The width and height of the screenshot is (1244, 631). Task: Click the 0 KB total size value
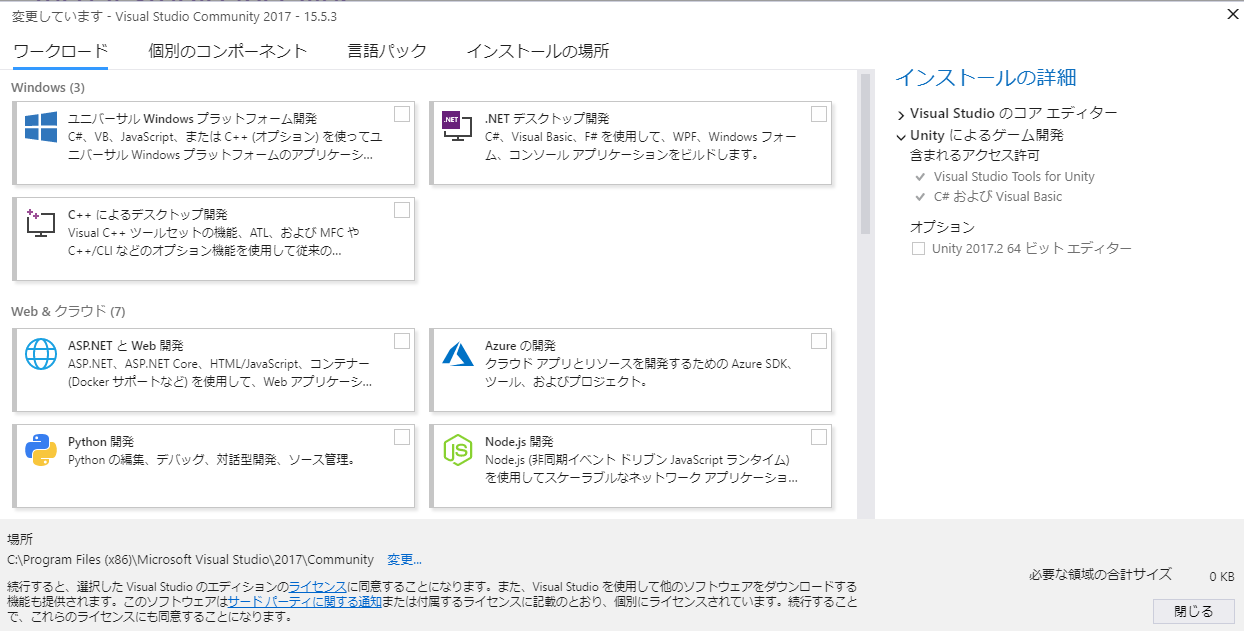pos(1221,577)
